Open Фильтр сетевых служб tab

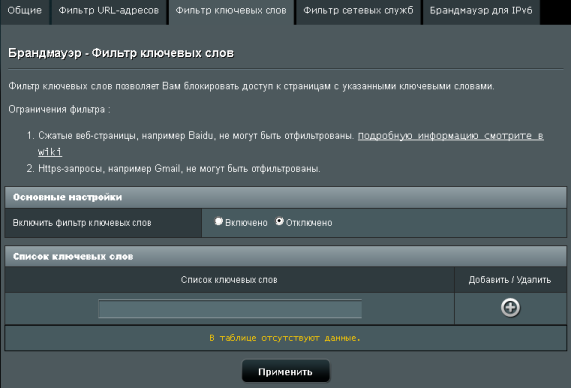click(358, 11)
